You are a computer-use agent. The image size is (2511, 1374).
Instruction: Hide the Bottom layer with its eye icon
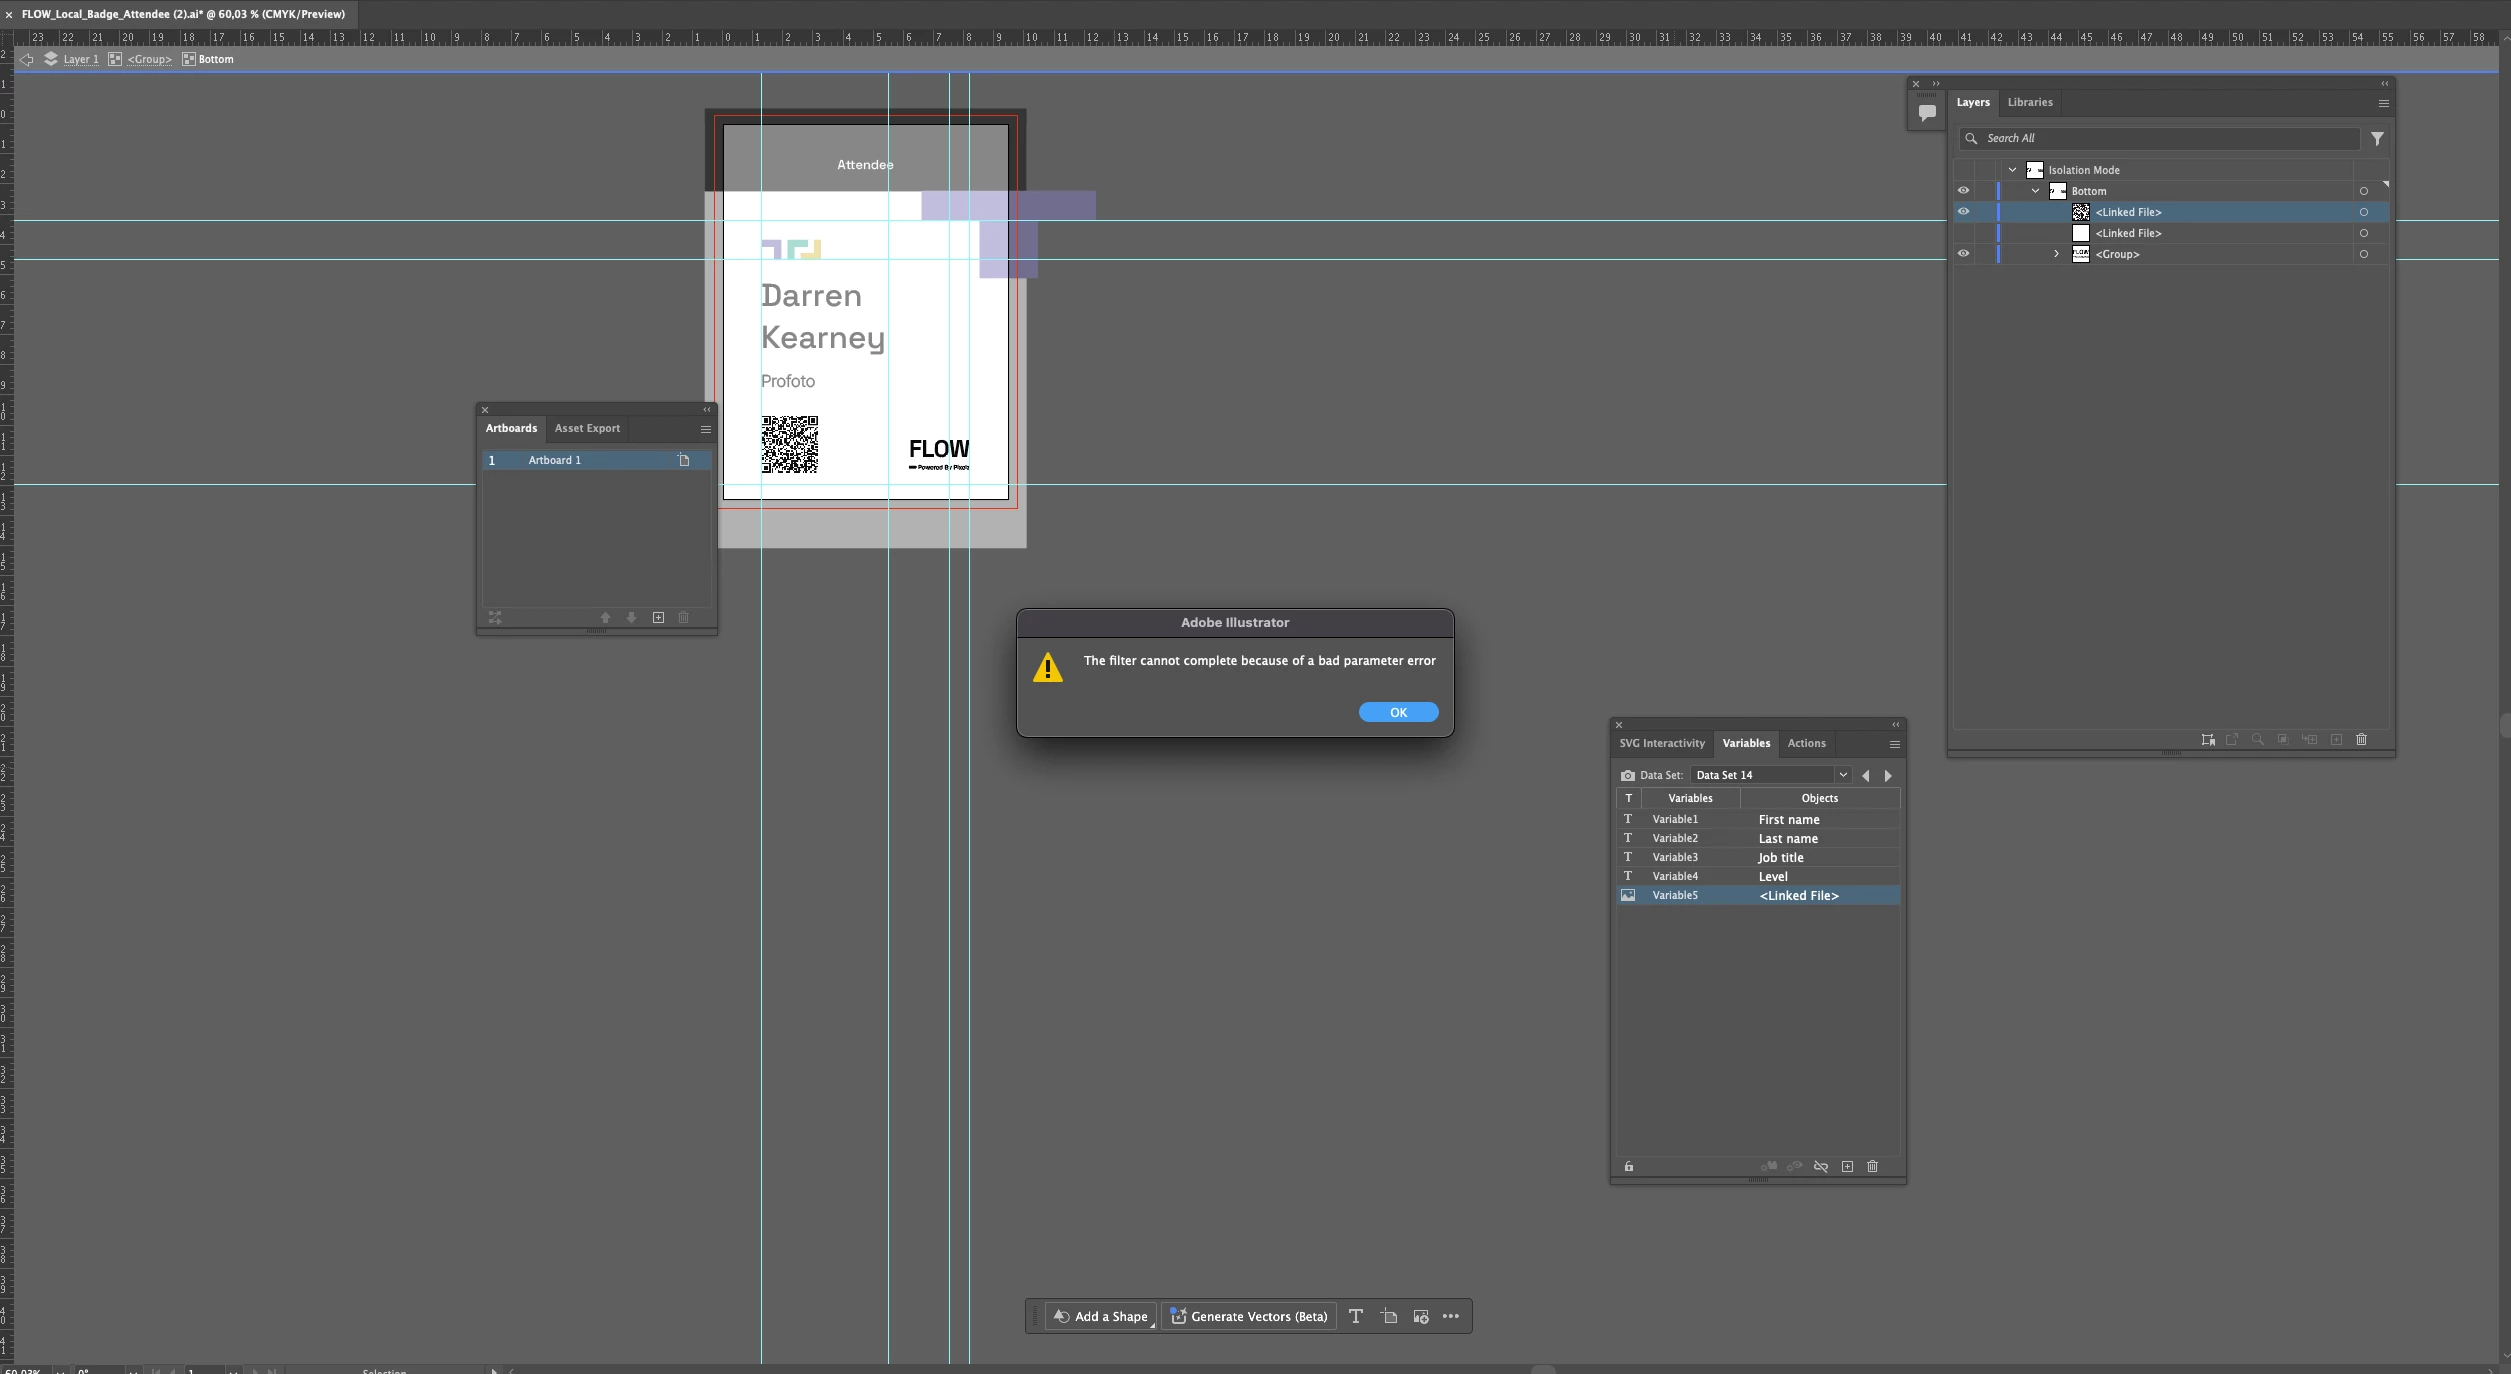tap(1963, 191)
